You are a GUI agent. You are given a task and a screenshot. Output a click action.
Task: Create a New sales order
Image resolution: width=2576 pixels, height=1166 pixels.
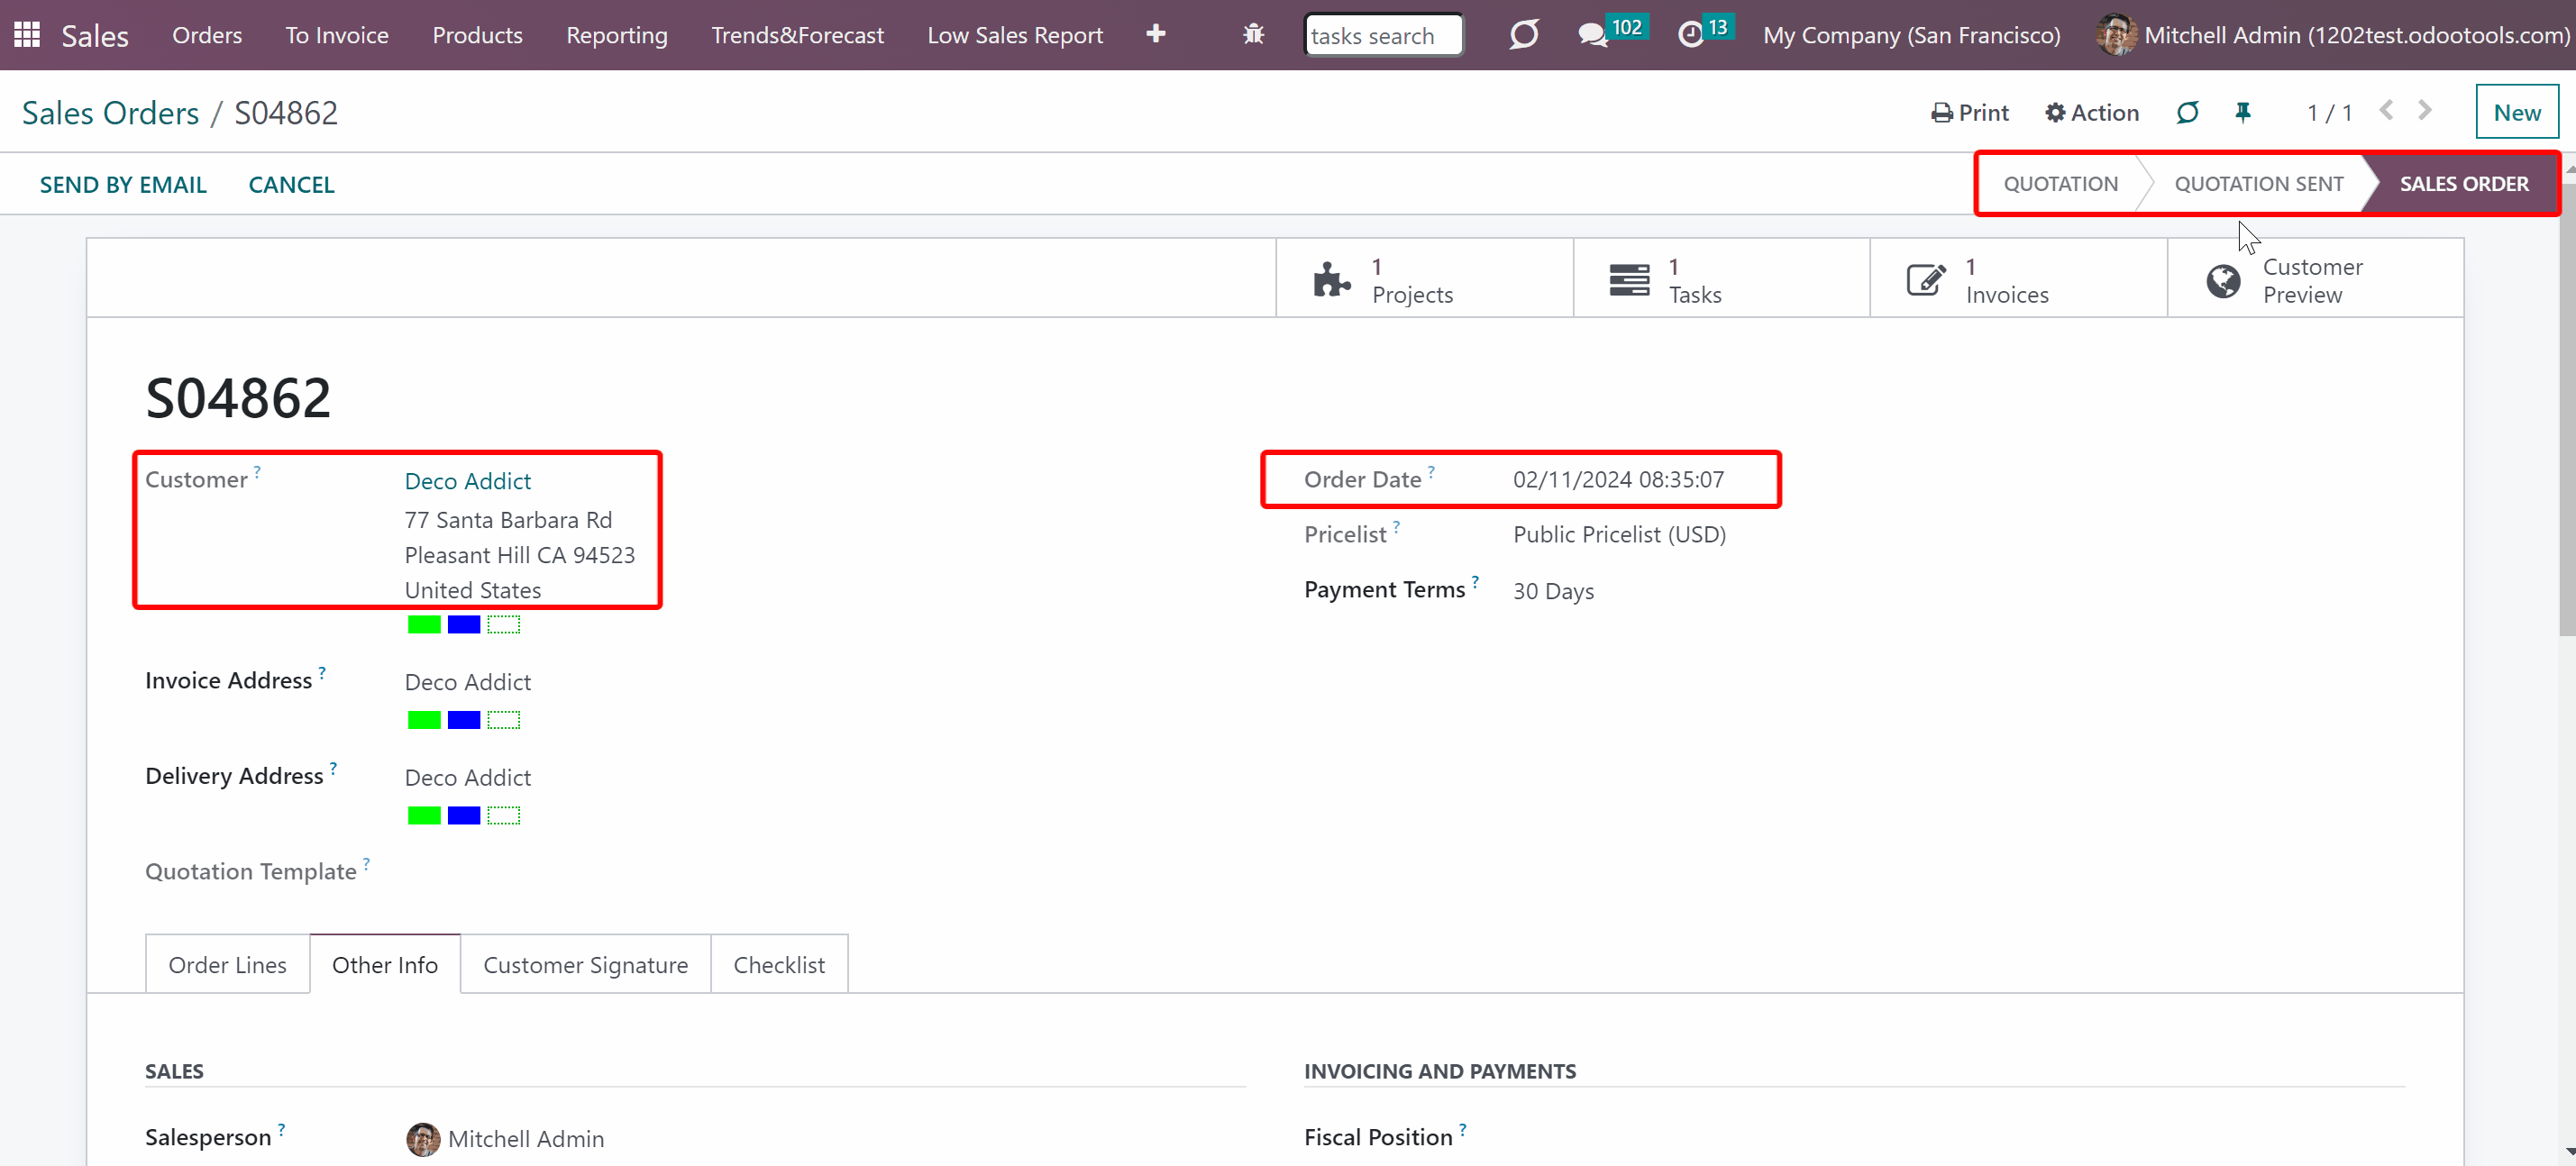coord(2516,112)
